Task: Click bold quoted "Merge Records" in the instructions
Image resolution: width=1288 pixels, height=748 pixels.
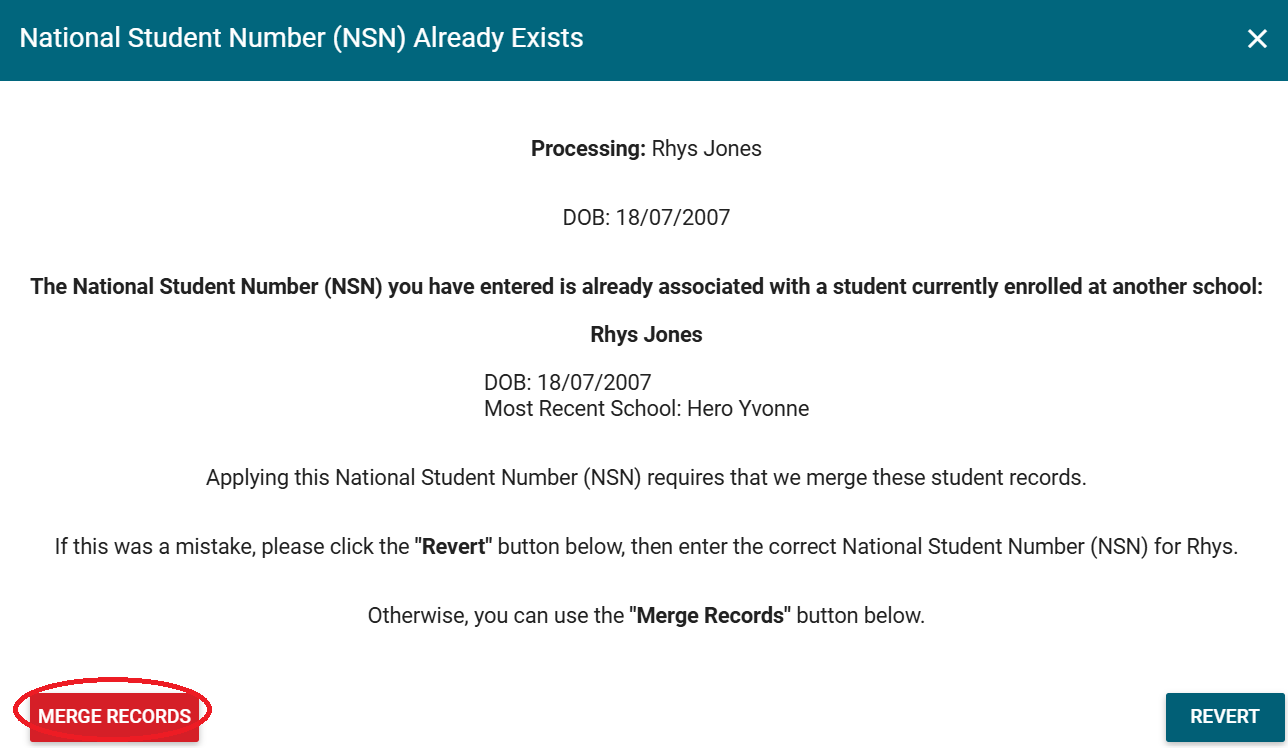Action: click(710, 615)
